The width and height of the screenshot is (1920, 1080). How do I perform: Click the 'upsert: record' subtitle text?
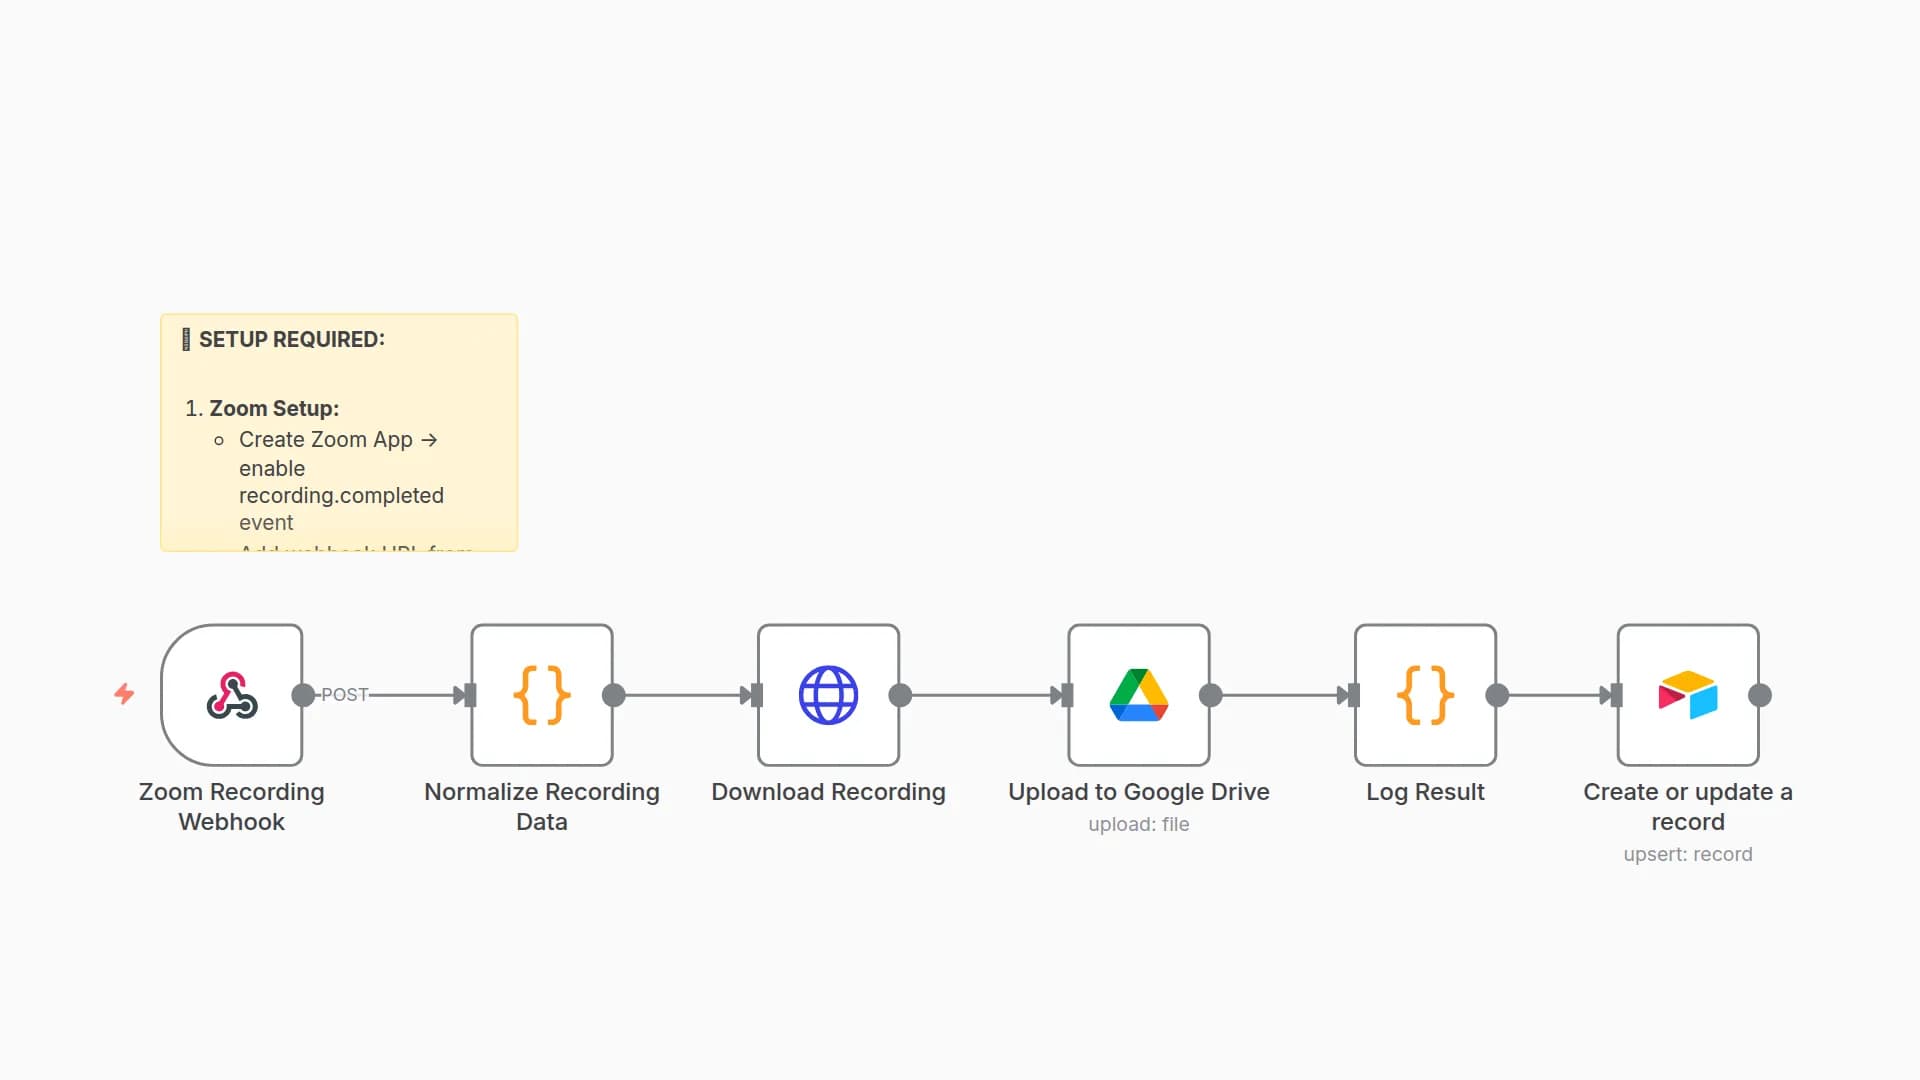point(1687,854)
